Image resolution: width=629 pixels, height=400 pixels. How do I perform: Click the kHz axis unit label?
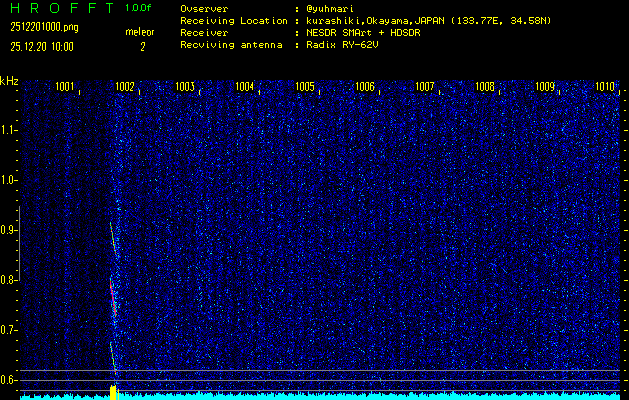9,80
